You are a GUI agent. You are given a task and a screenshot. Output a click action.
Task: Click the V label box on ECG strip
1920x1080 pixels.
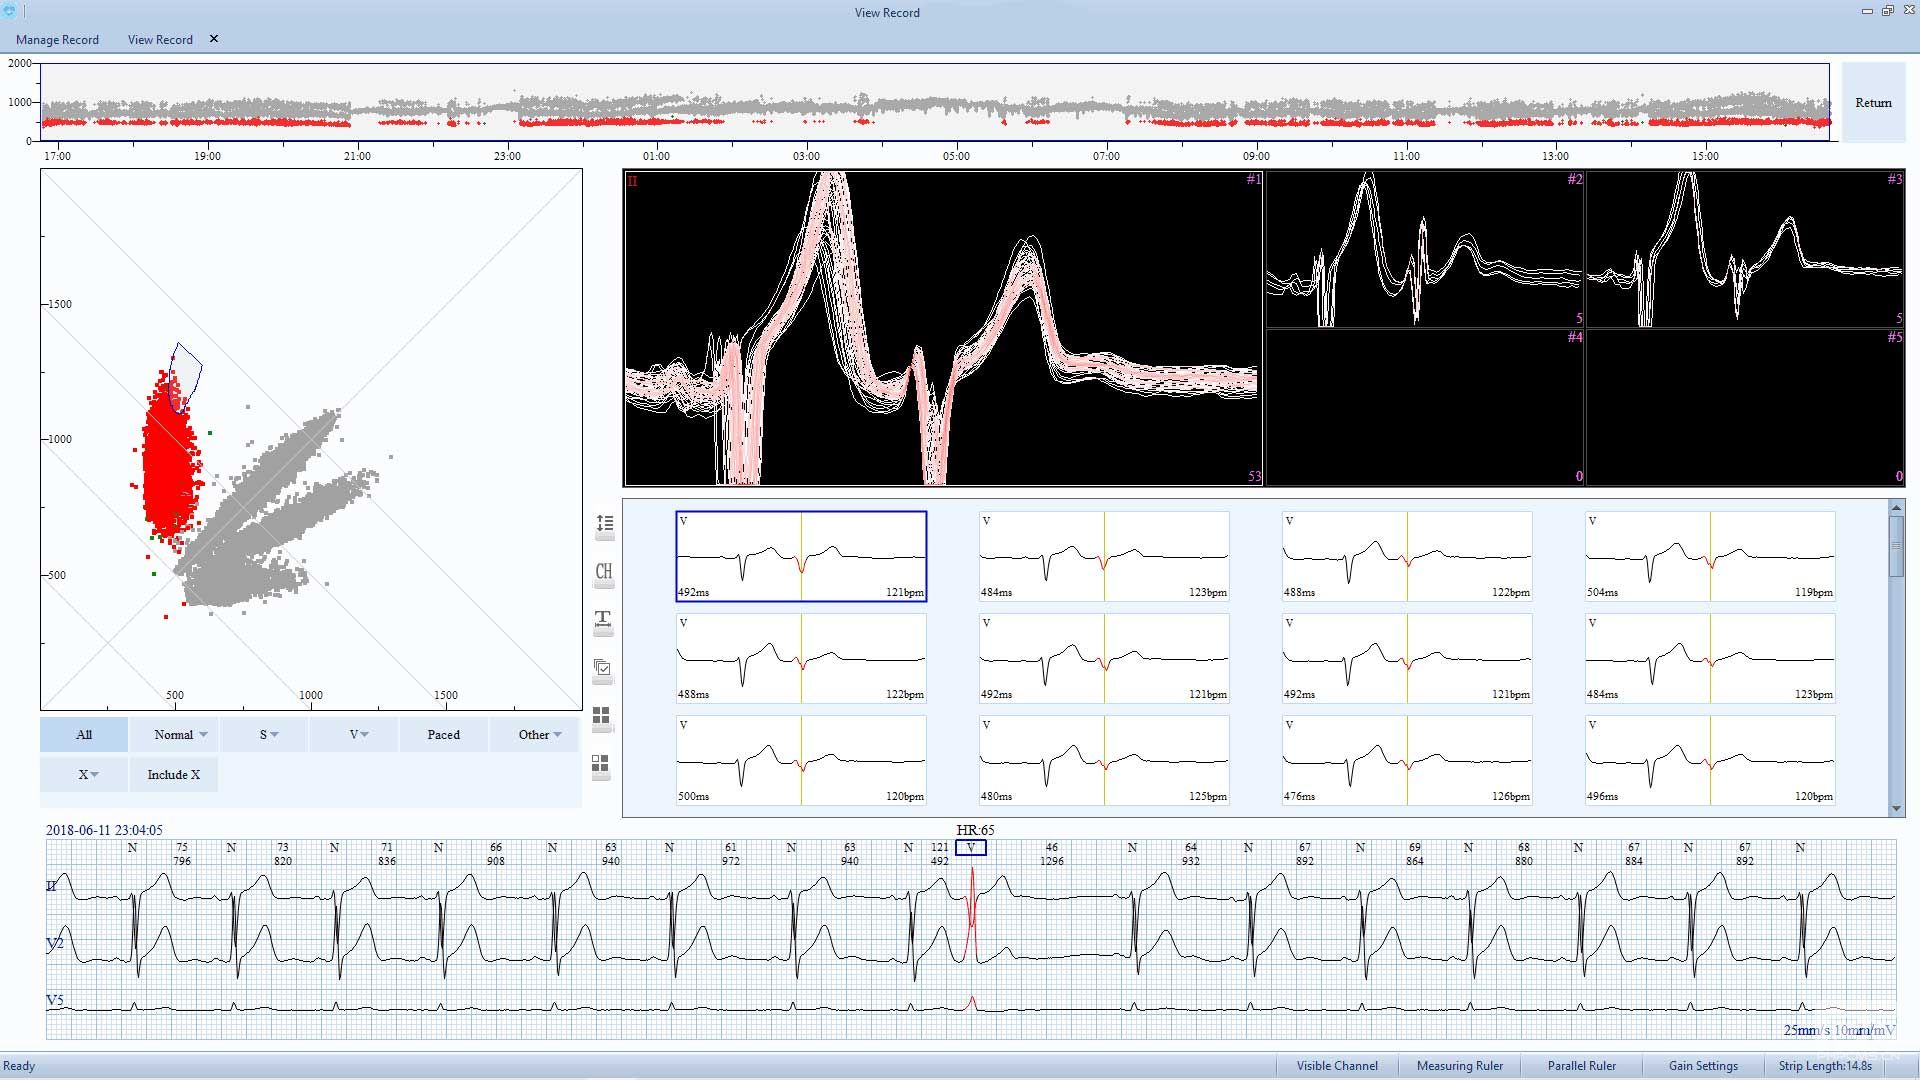(970, 847)
